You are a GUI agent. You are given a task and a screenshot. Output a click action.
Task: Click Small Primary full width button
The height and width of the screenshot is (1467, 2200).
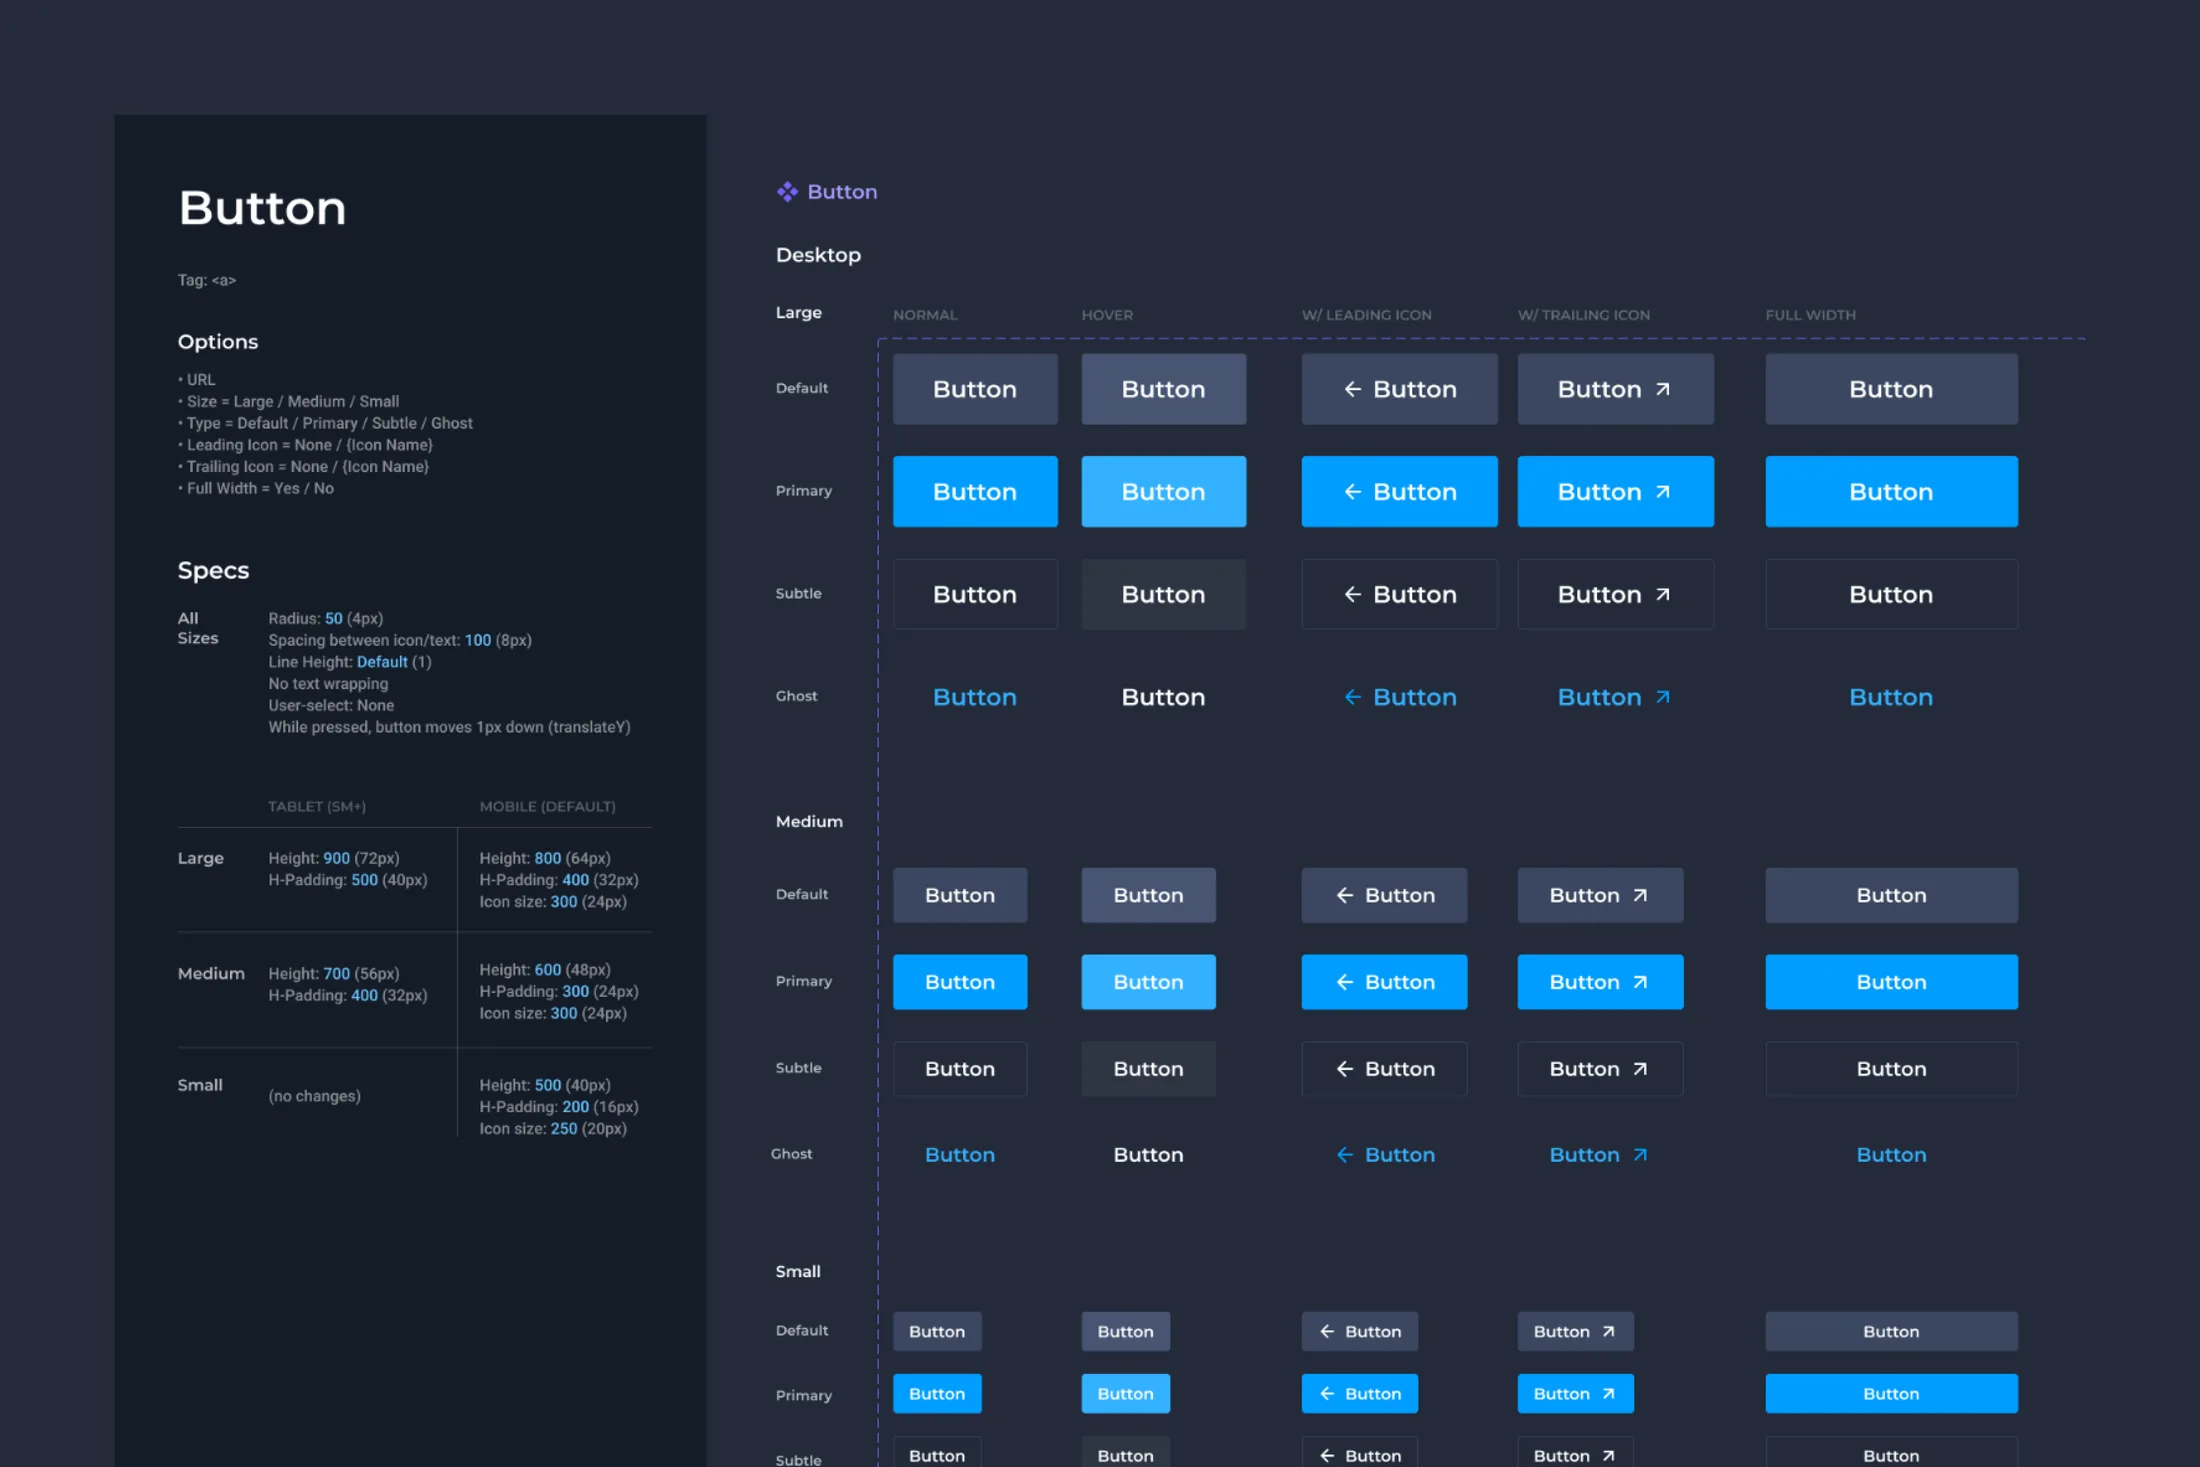1891,1394
